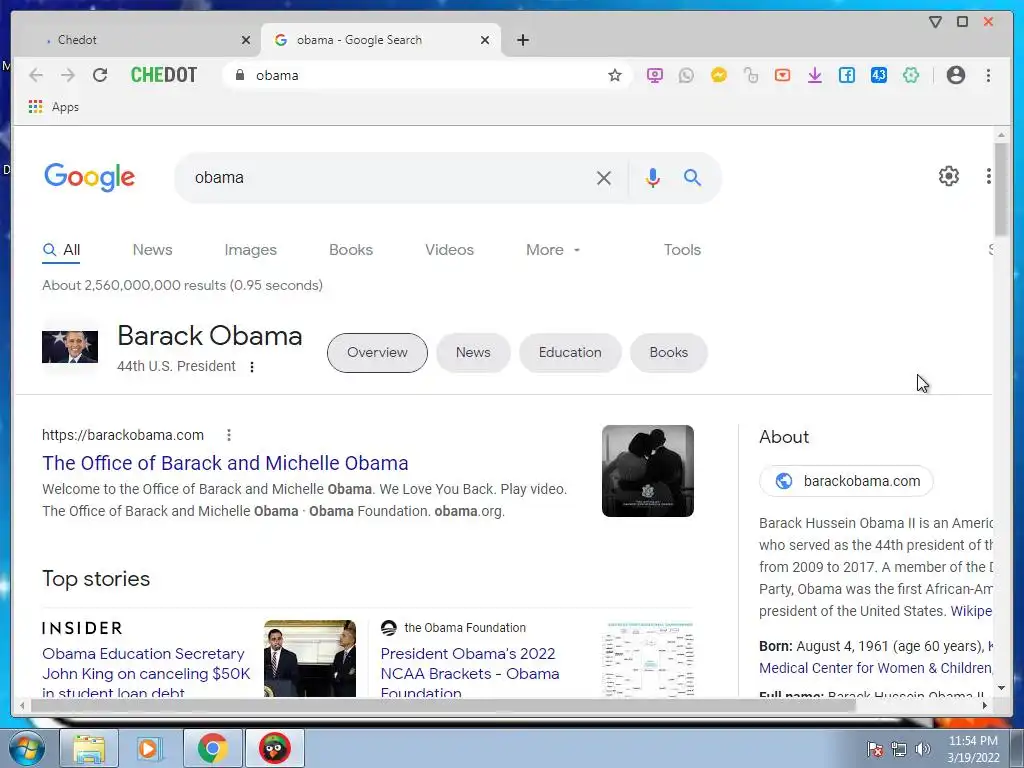Open the green extensions puzzle icon

point(910,75)
